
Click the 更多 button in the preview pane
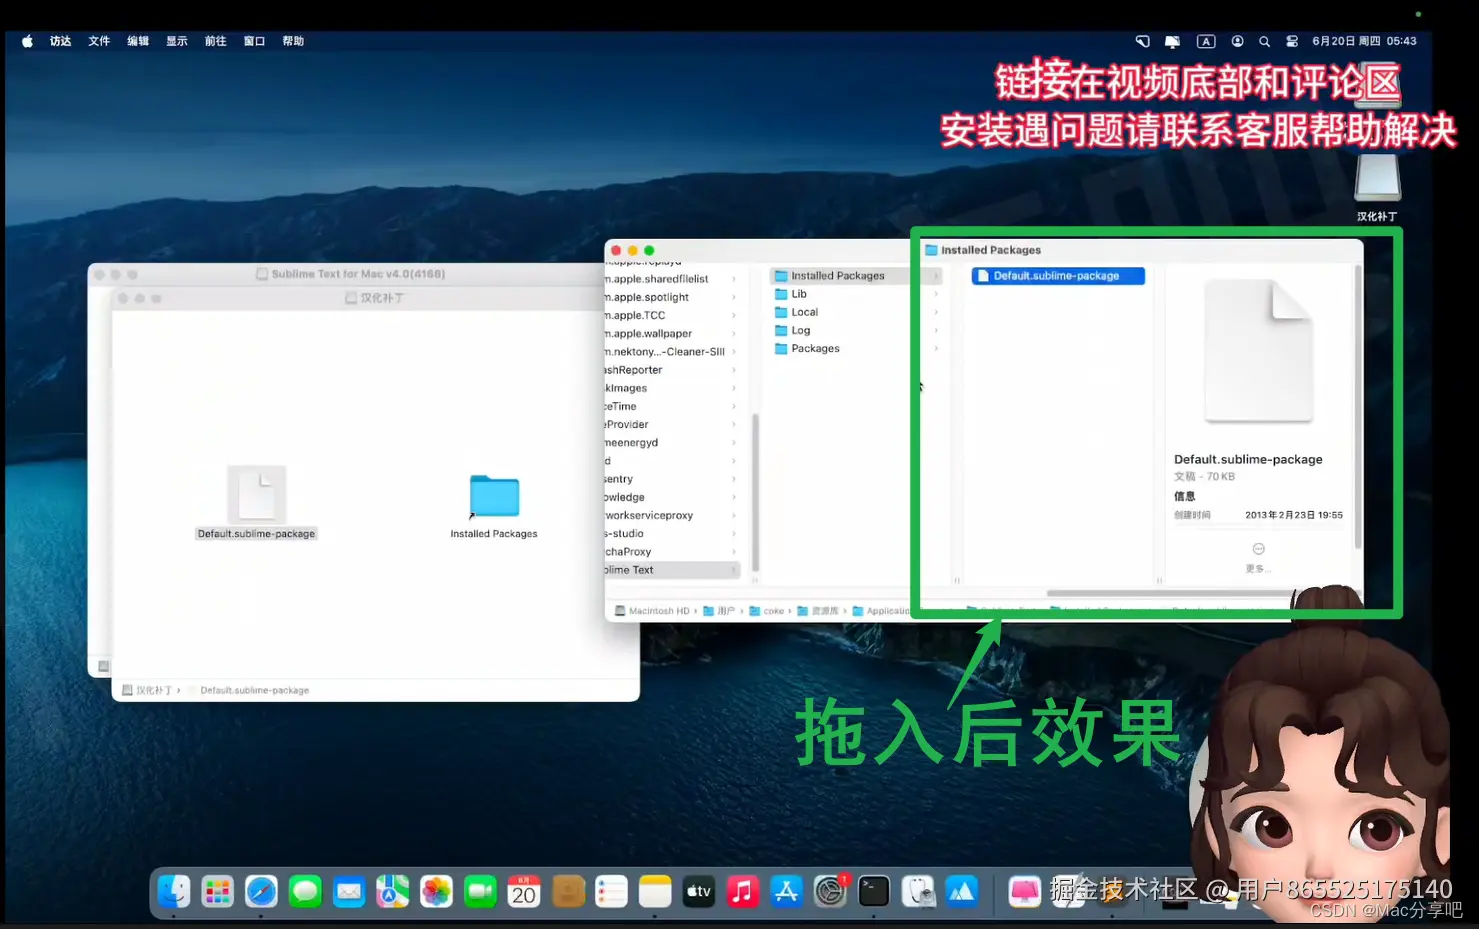pyautogui.click(x=1258, y=557)
